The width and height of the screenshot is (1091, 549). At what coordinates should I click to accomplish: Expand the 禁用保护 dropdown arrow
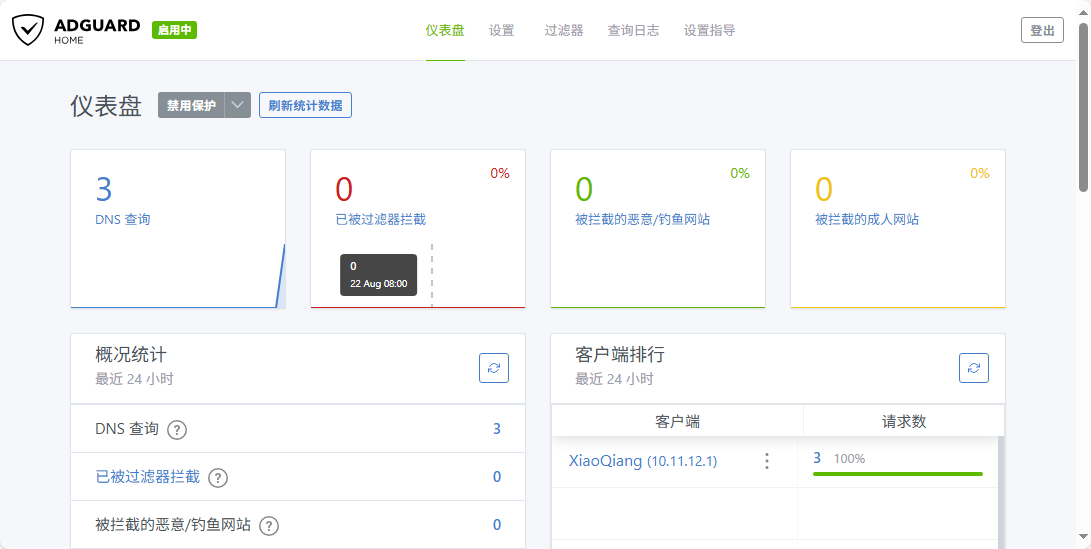tap(237, 105)
